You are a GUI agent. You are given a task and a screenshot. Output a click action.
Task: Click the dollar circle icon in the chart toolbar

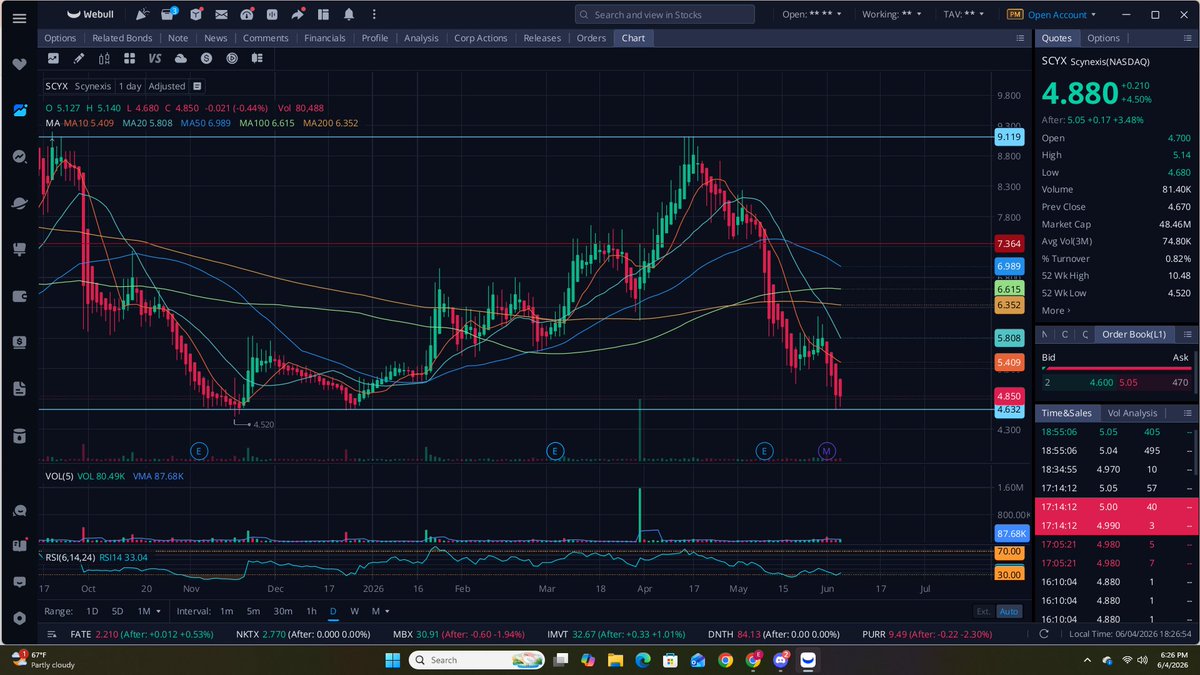(206, 59)
